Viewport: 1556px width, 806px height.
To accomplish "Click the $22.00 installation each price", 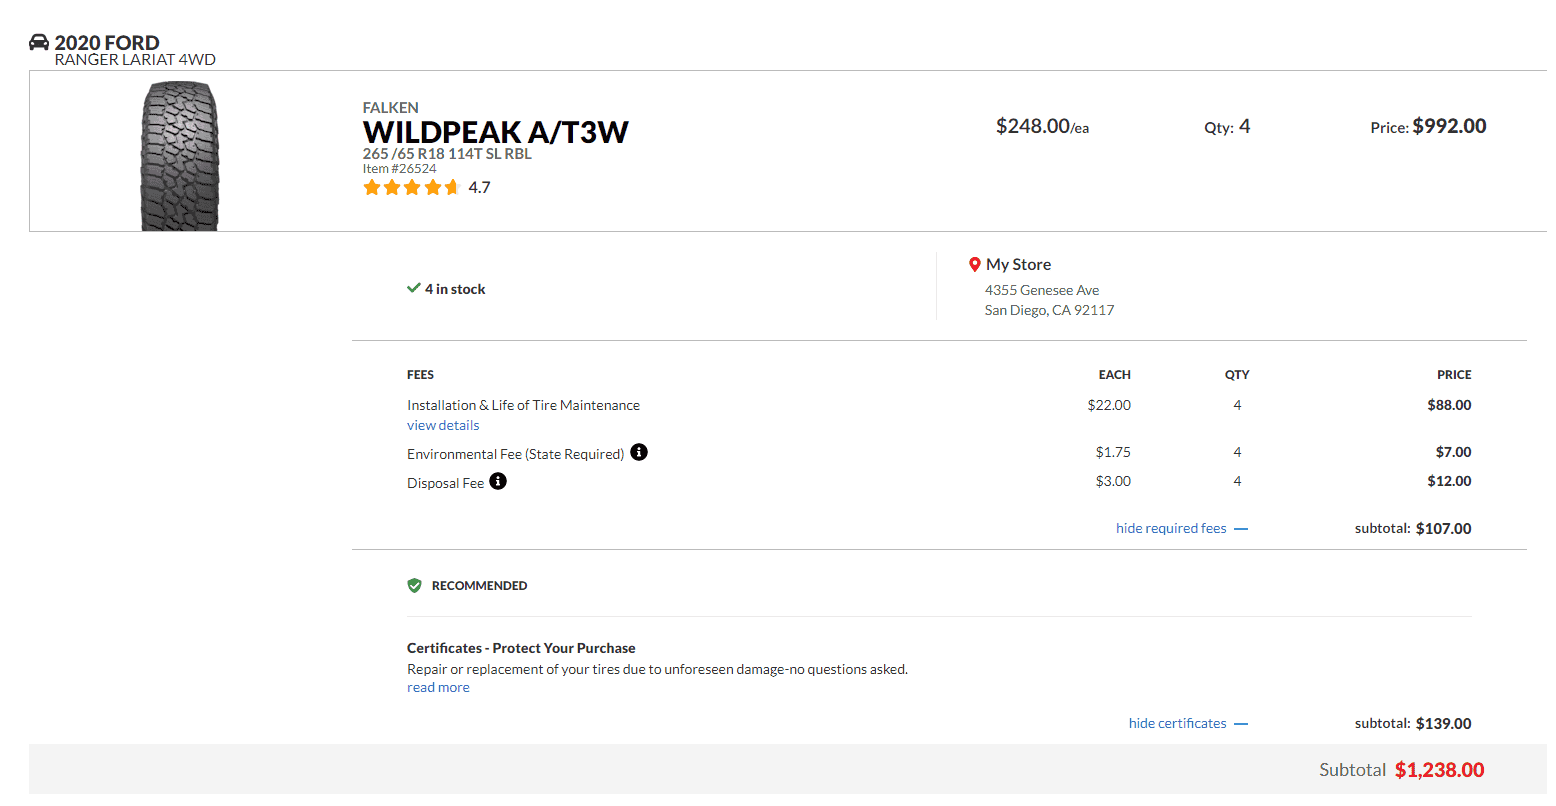I will click(x=1109, y=405).
